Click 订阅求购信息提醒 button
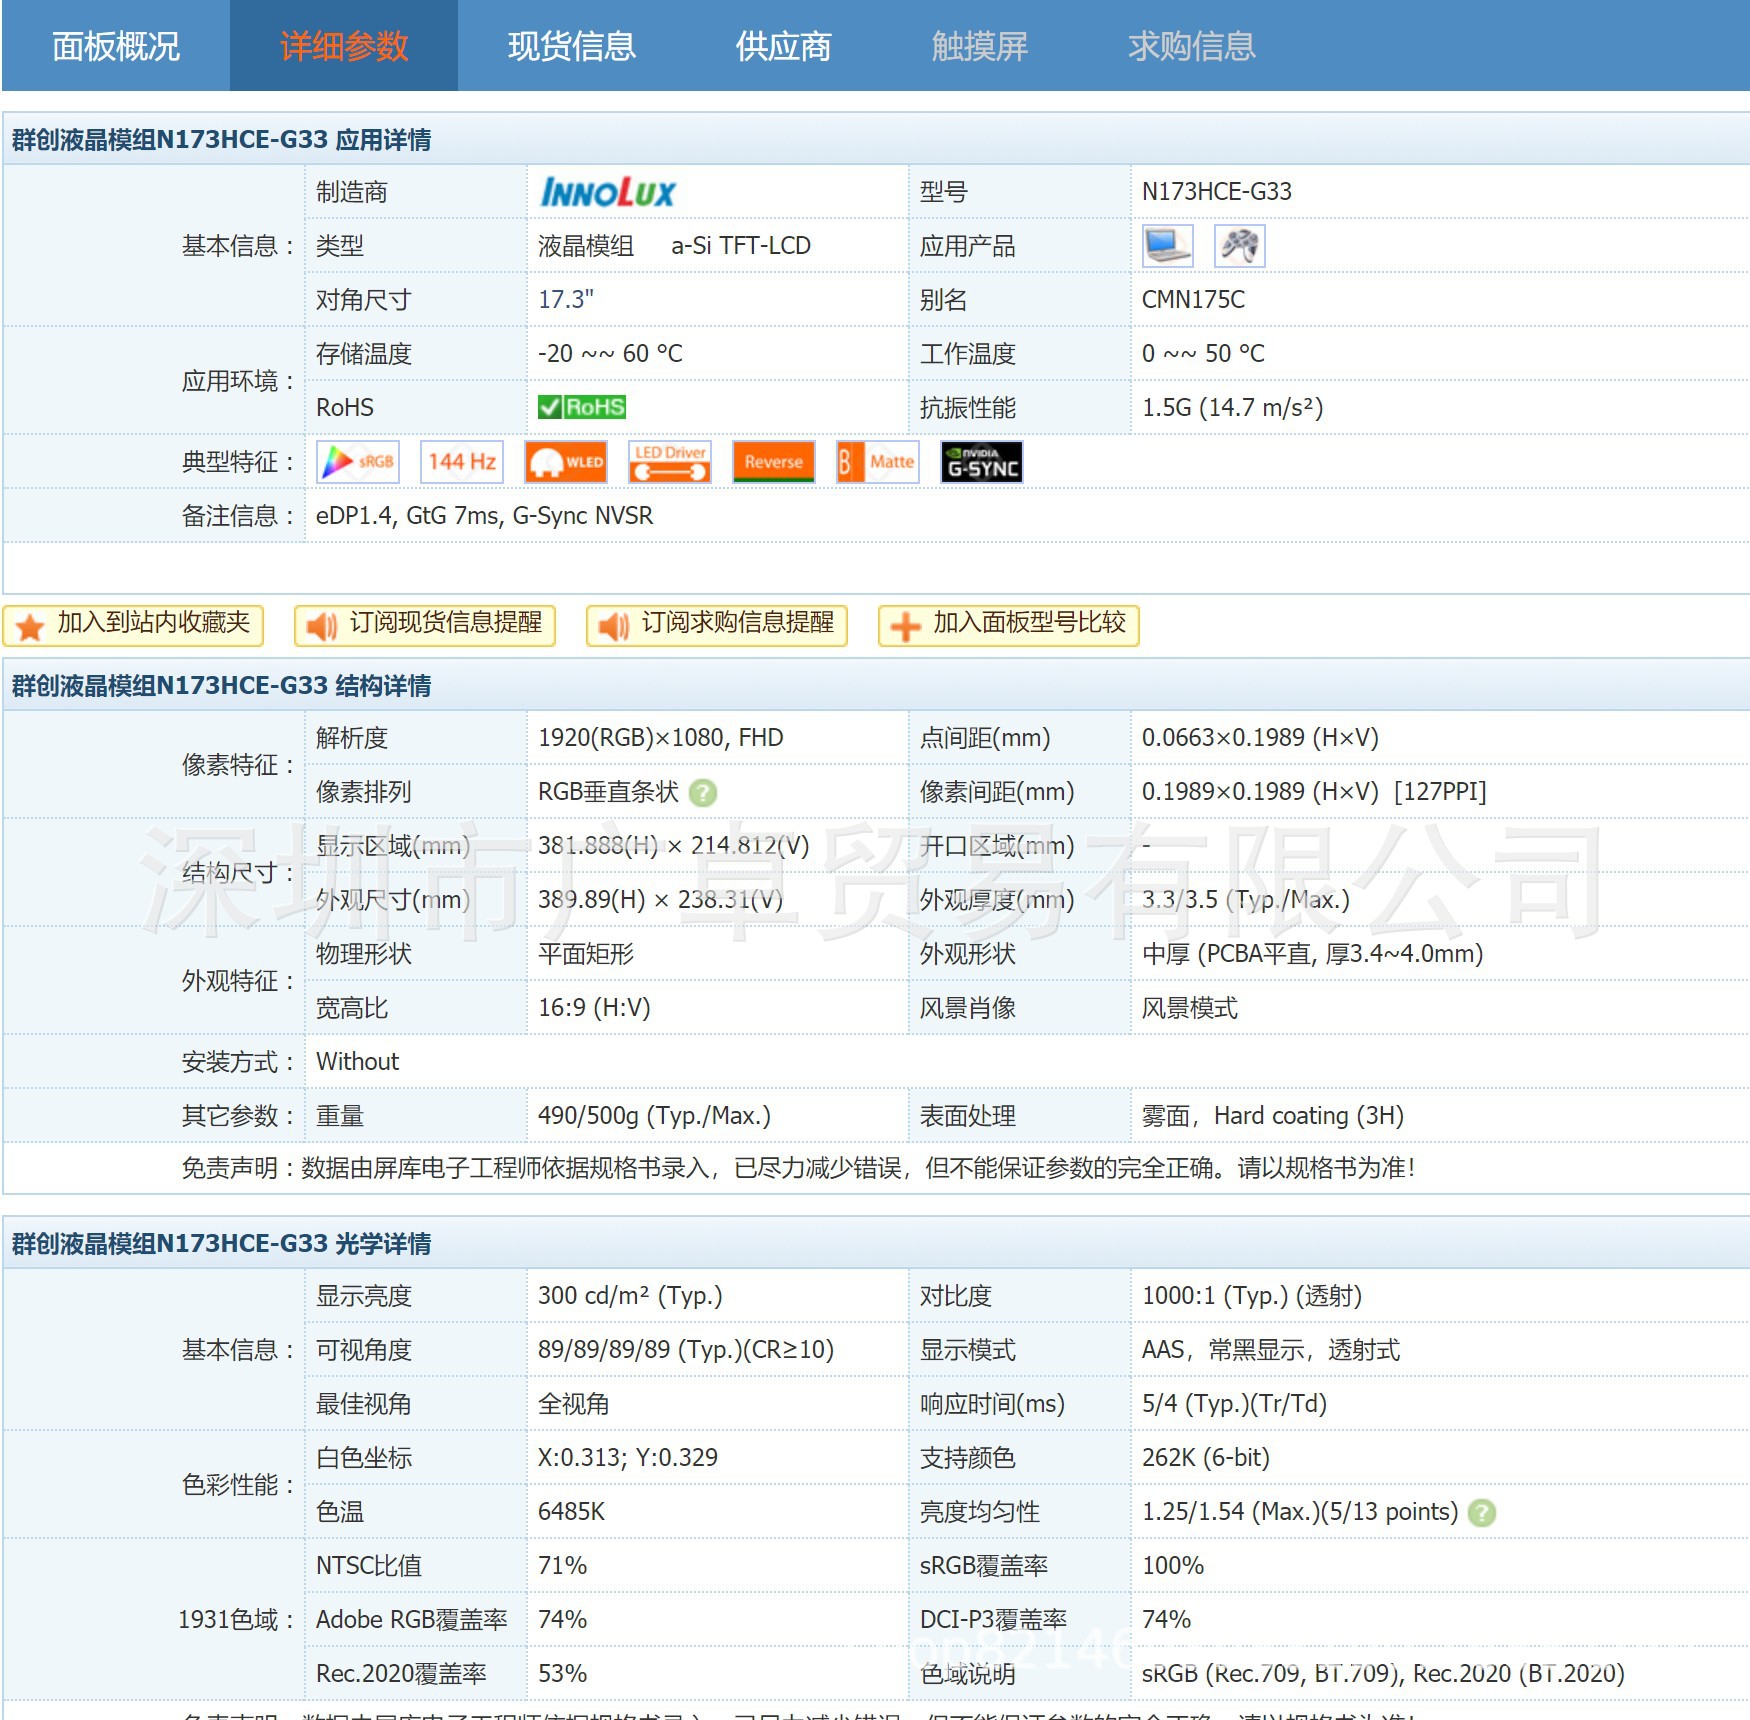This screenshot has height=1720, width=1750. coord(718,625)
